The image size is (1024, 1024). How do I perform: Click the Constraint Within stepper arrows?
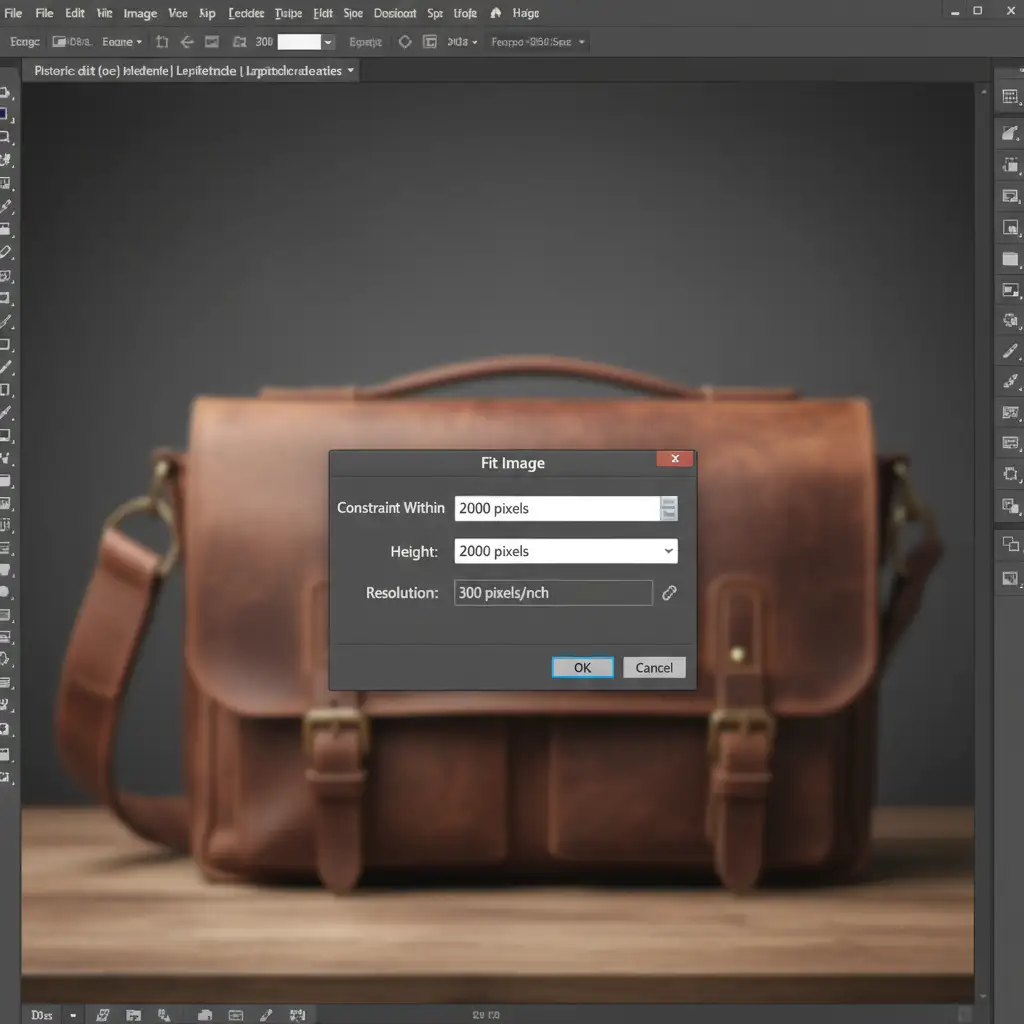(669, 508)
